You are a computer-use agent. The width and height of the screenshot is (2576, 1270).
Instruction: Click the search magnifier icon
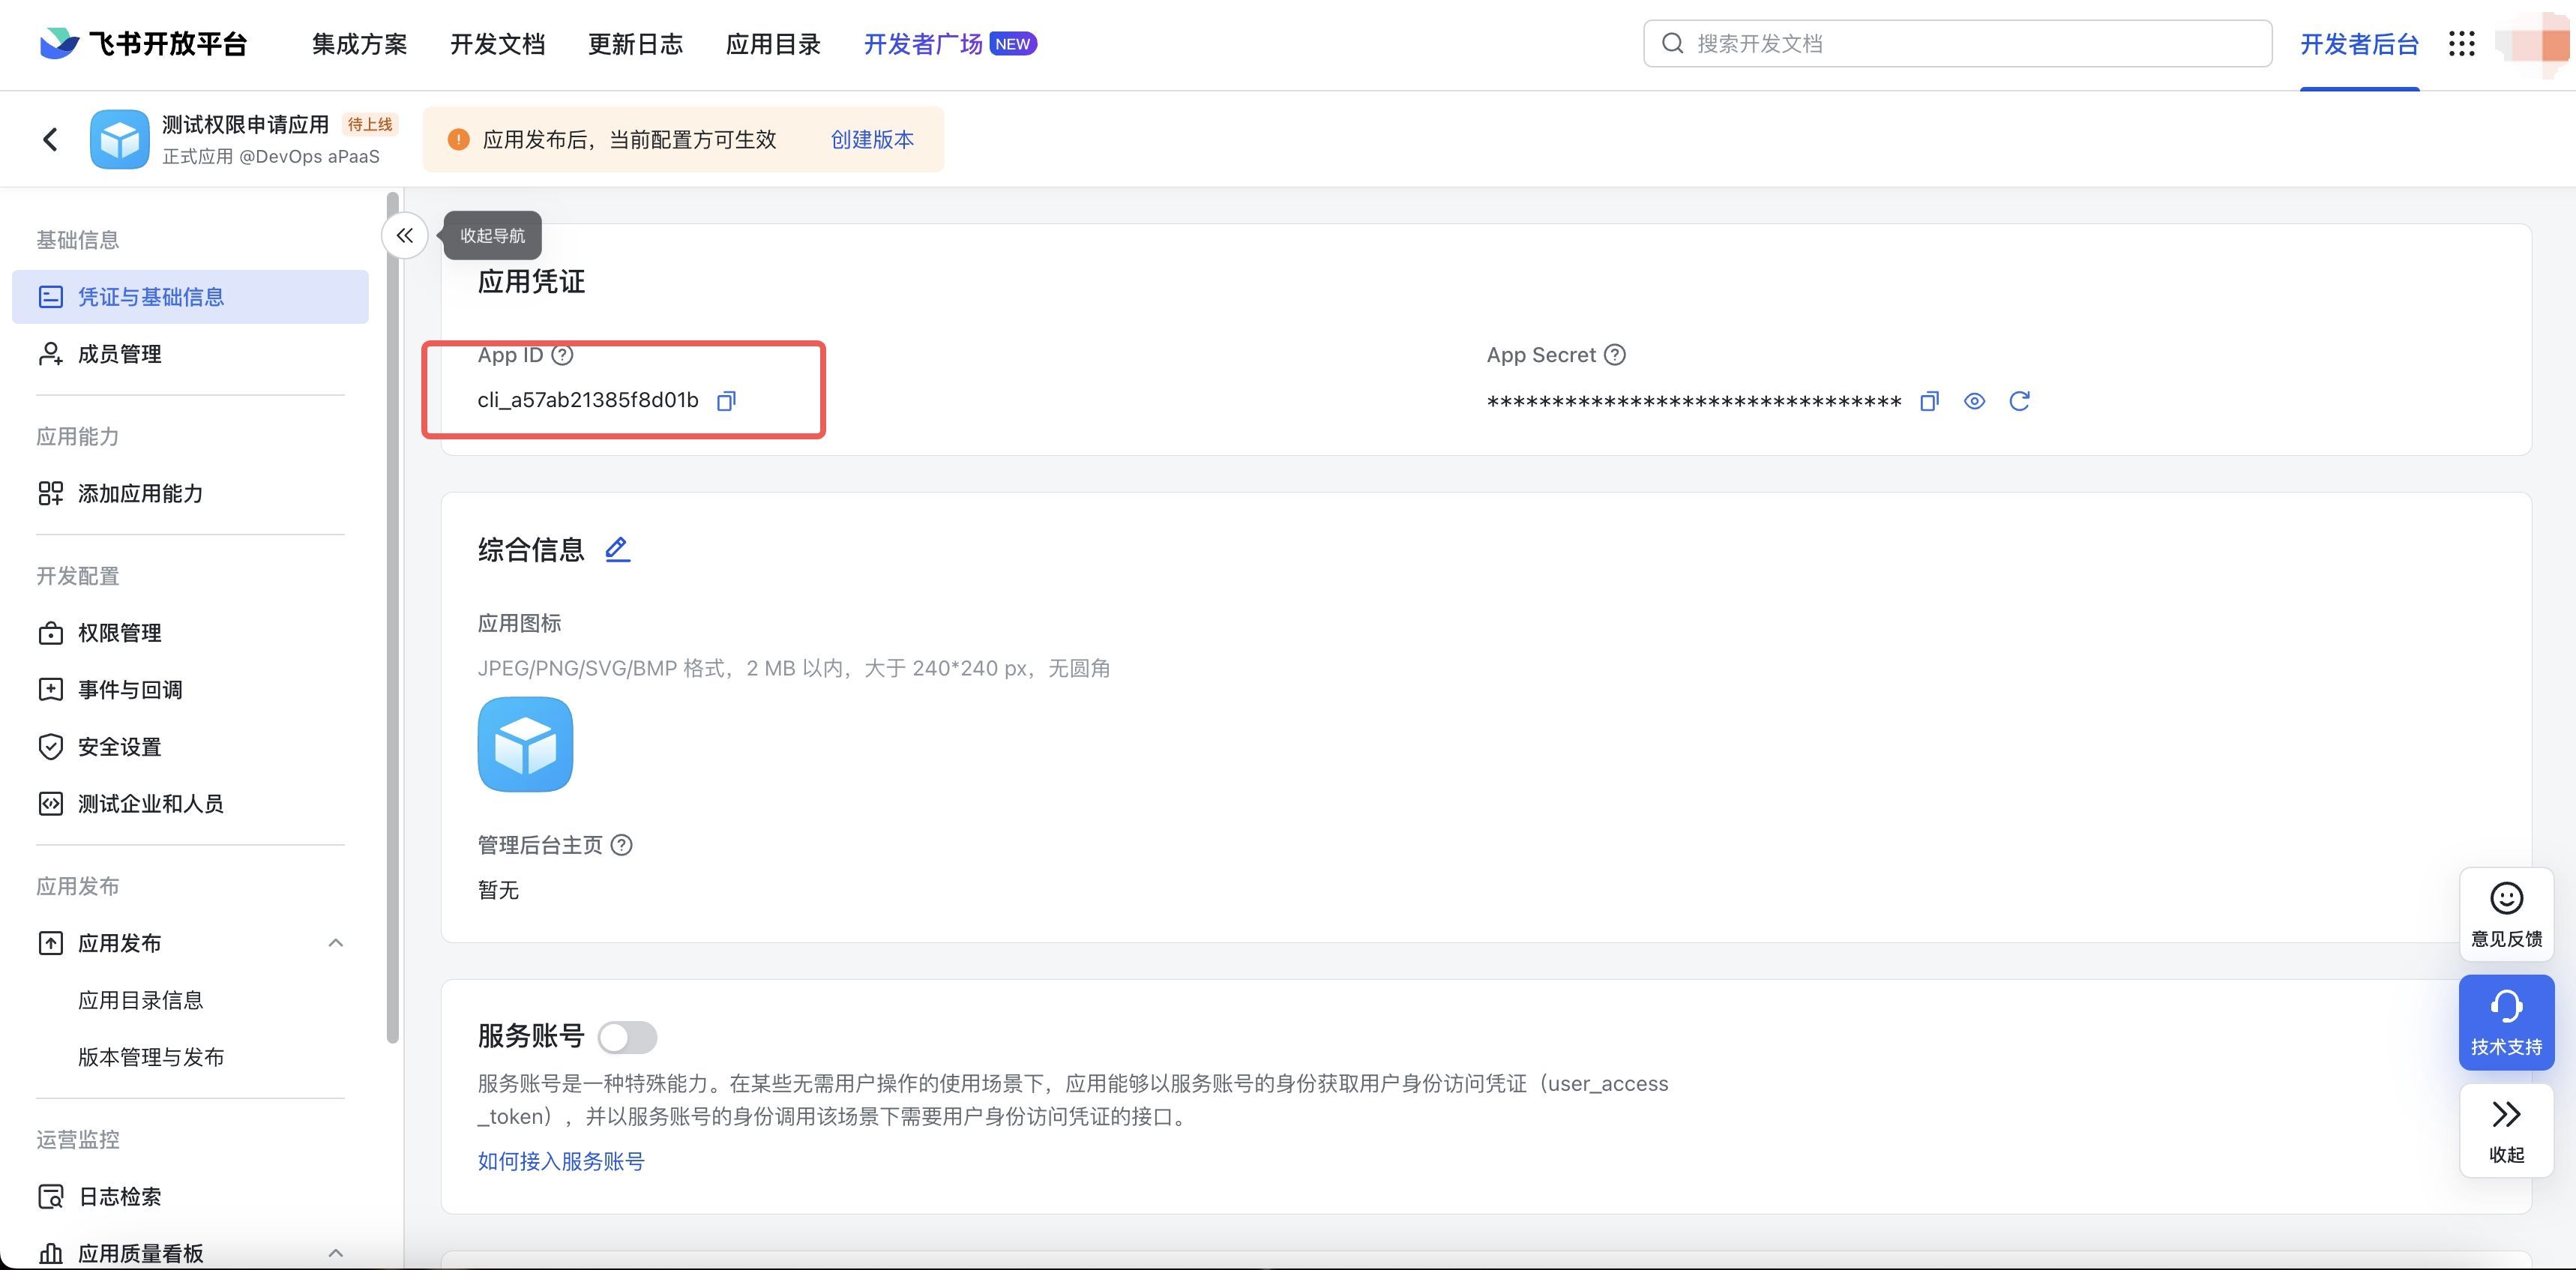[1672, 43]
